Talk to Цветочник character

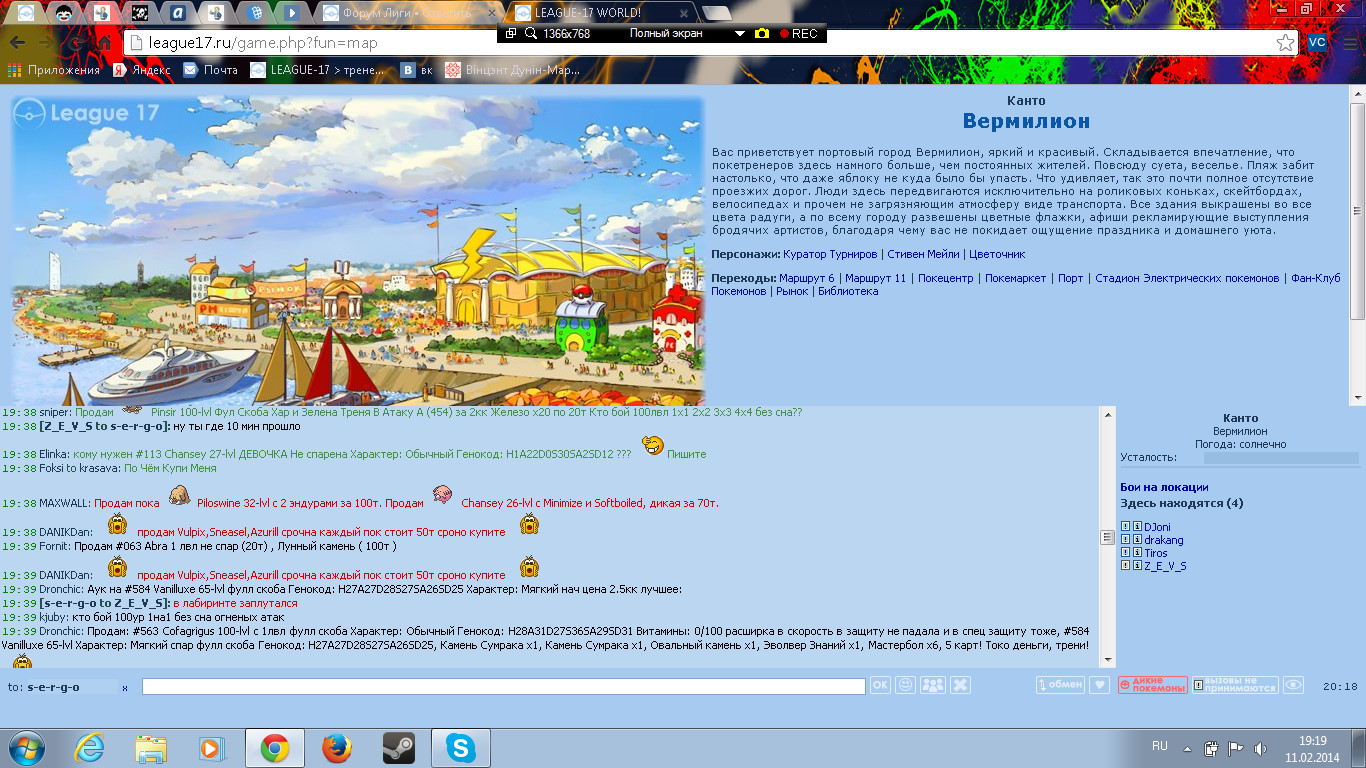point(997,254)
